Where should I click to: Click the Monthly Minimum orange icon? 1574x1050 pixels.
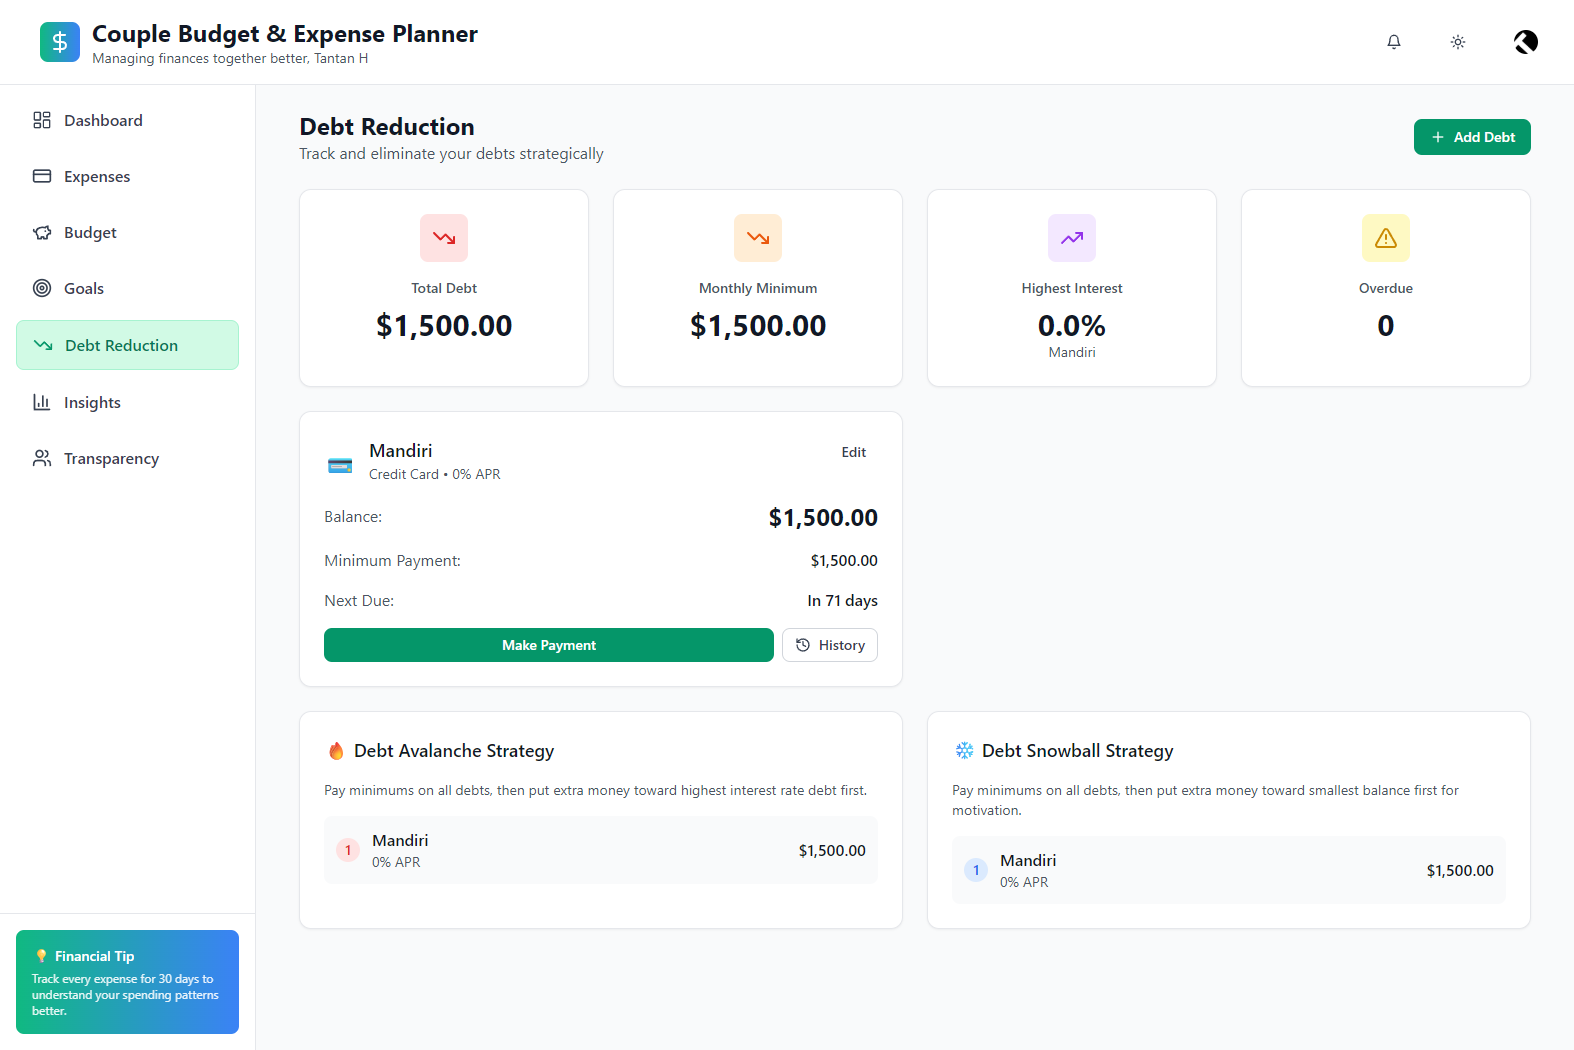[758, 238]
